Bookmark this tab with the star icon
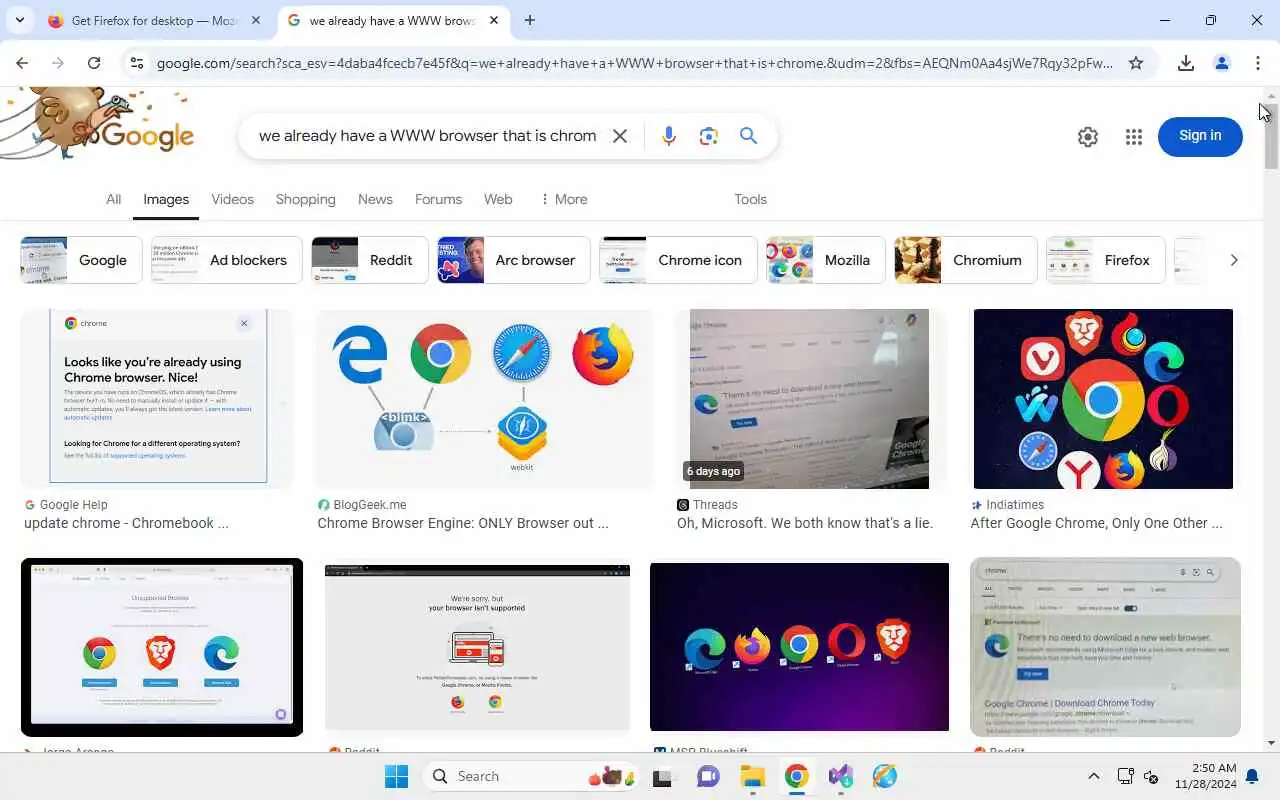 [1136, 63]
